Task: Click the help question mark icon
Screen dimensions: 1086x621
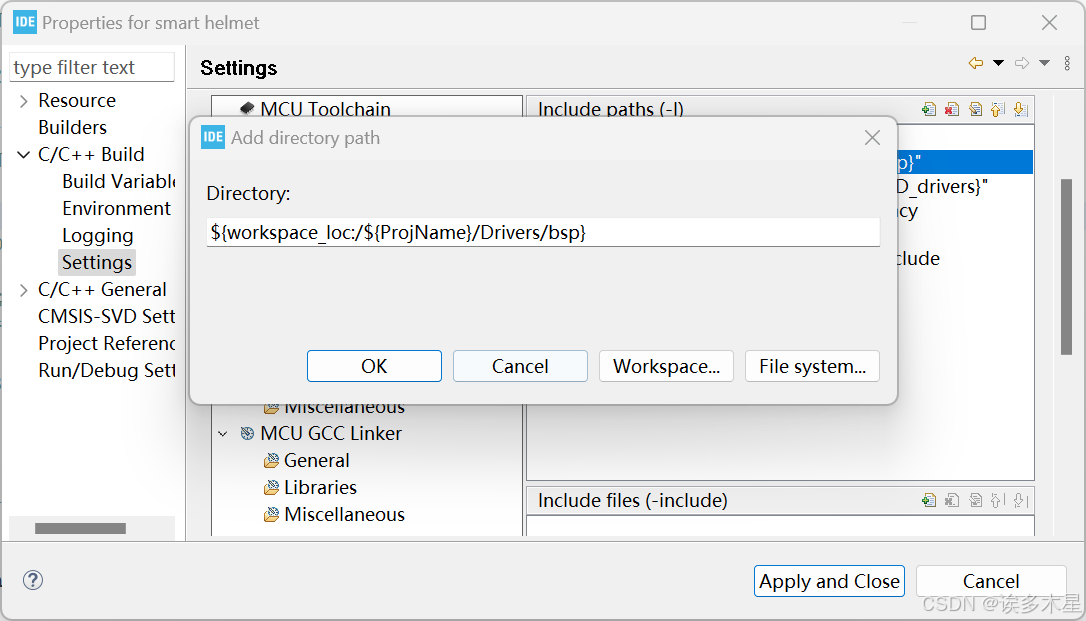Action: [x=33, y=580]
